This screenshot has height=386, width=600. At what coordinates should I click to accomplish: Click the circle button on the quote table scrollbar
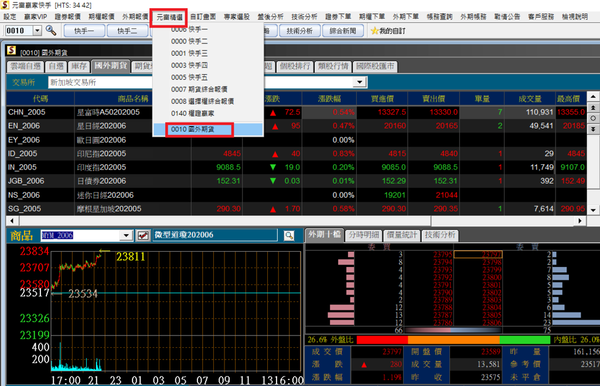593,118
